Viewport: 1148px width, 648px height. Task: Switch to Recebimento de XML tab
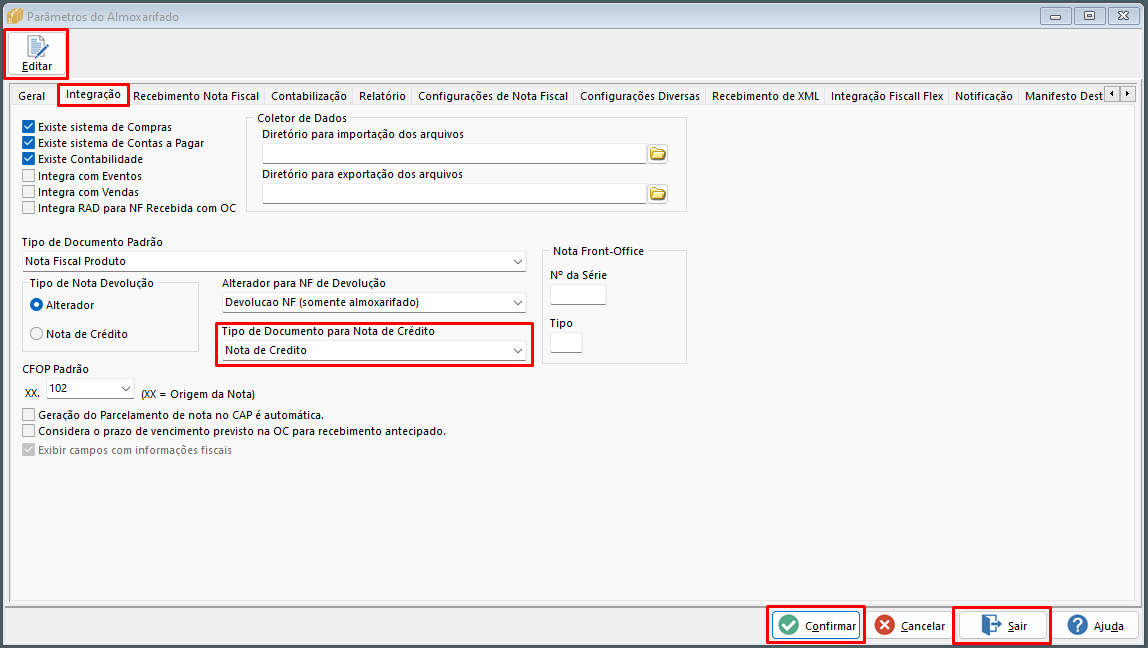click(x=765, y=96)
